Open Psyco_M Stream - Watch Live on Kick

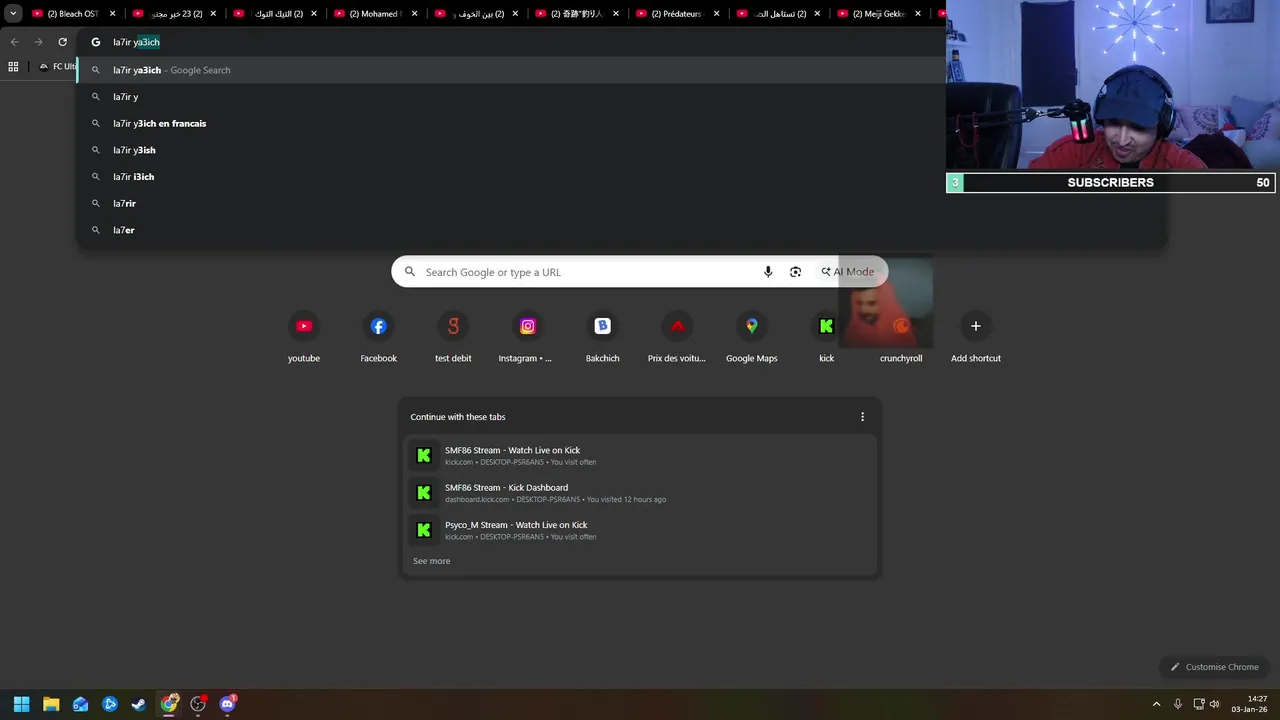click(x=640, y=530)
